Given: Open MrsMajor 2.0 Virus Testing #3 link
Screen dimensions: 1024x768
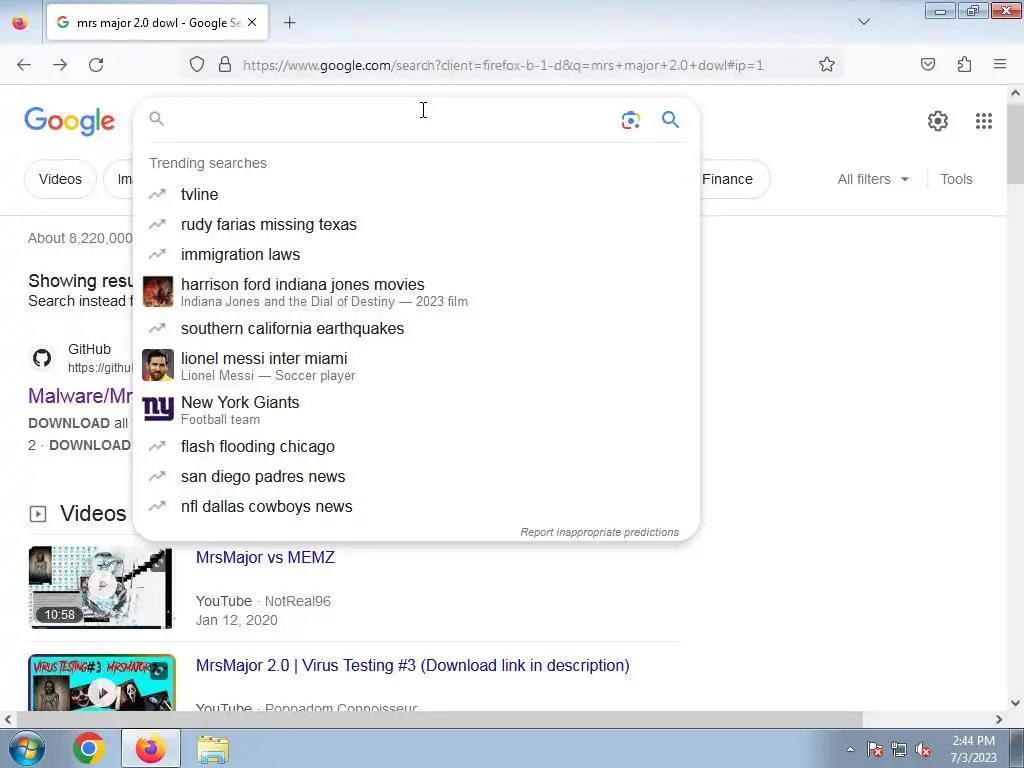Looking at the screenshot, I should pyautogui.click(x=413, y=665).
